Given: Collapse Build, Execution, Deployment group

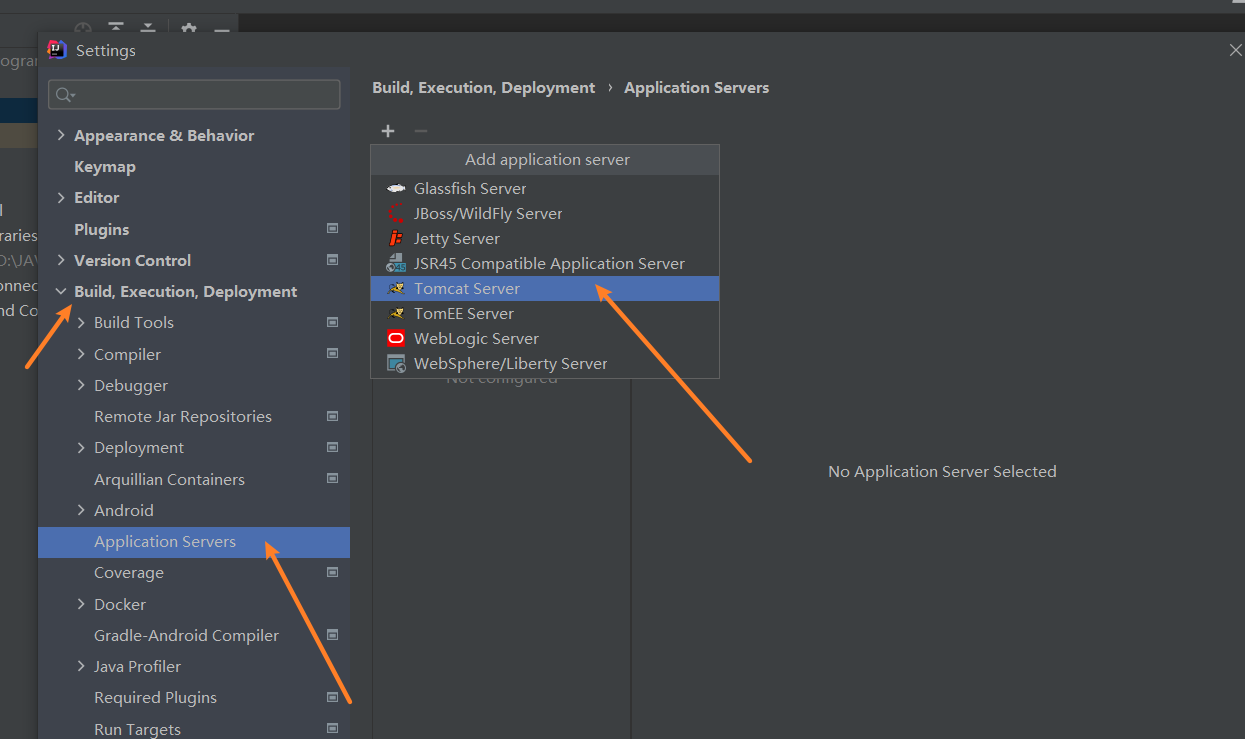Looking at the screenshot, I should click(61, 291).
